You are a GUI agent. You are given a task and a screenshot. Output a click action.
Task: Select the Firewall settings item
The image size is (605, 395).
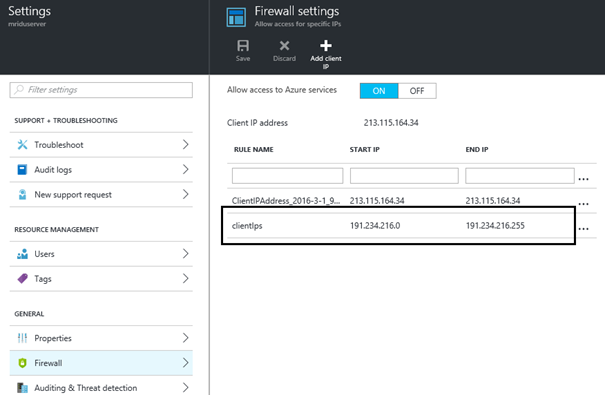(101, 363)
